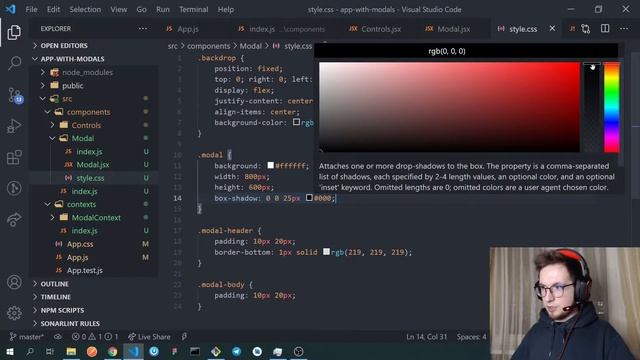Open the Help menu

(226, 9)
